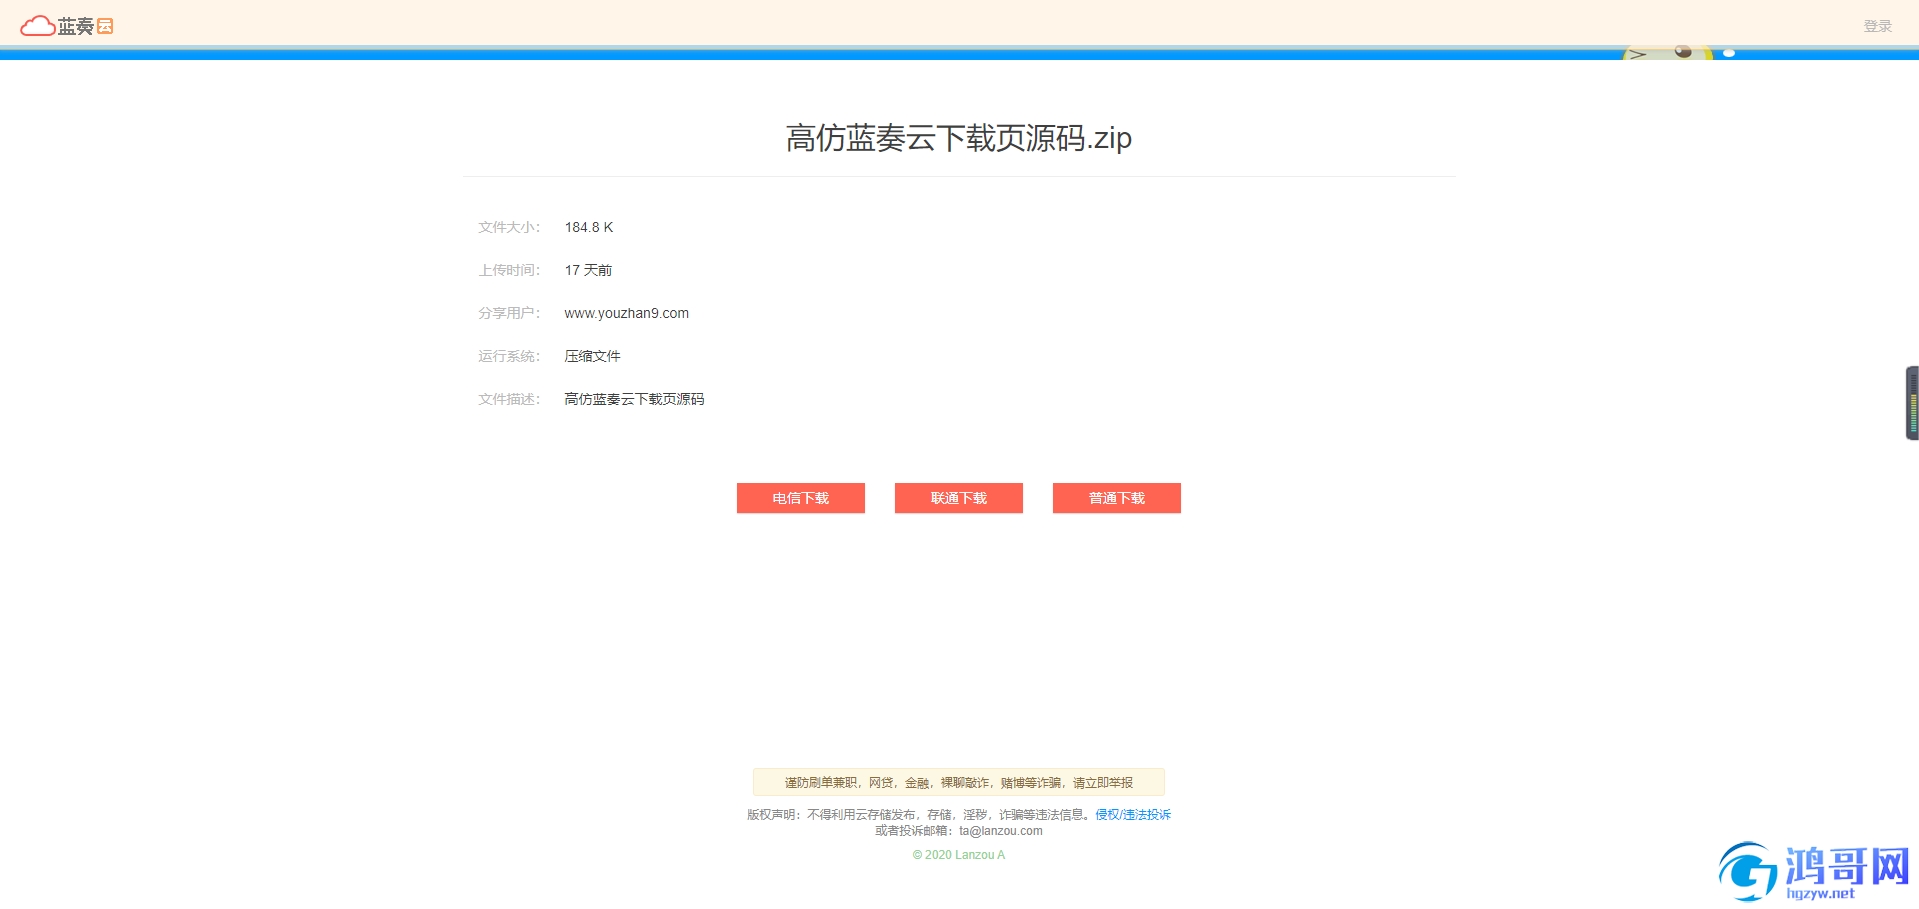The image size is (1919, 909).
Task: Select the description text 高仿蓝奏云下载页源码
Action: click(634, 399)
